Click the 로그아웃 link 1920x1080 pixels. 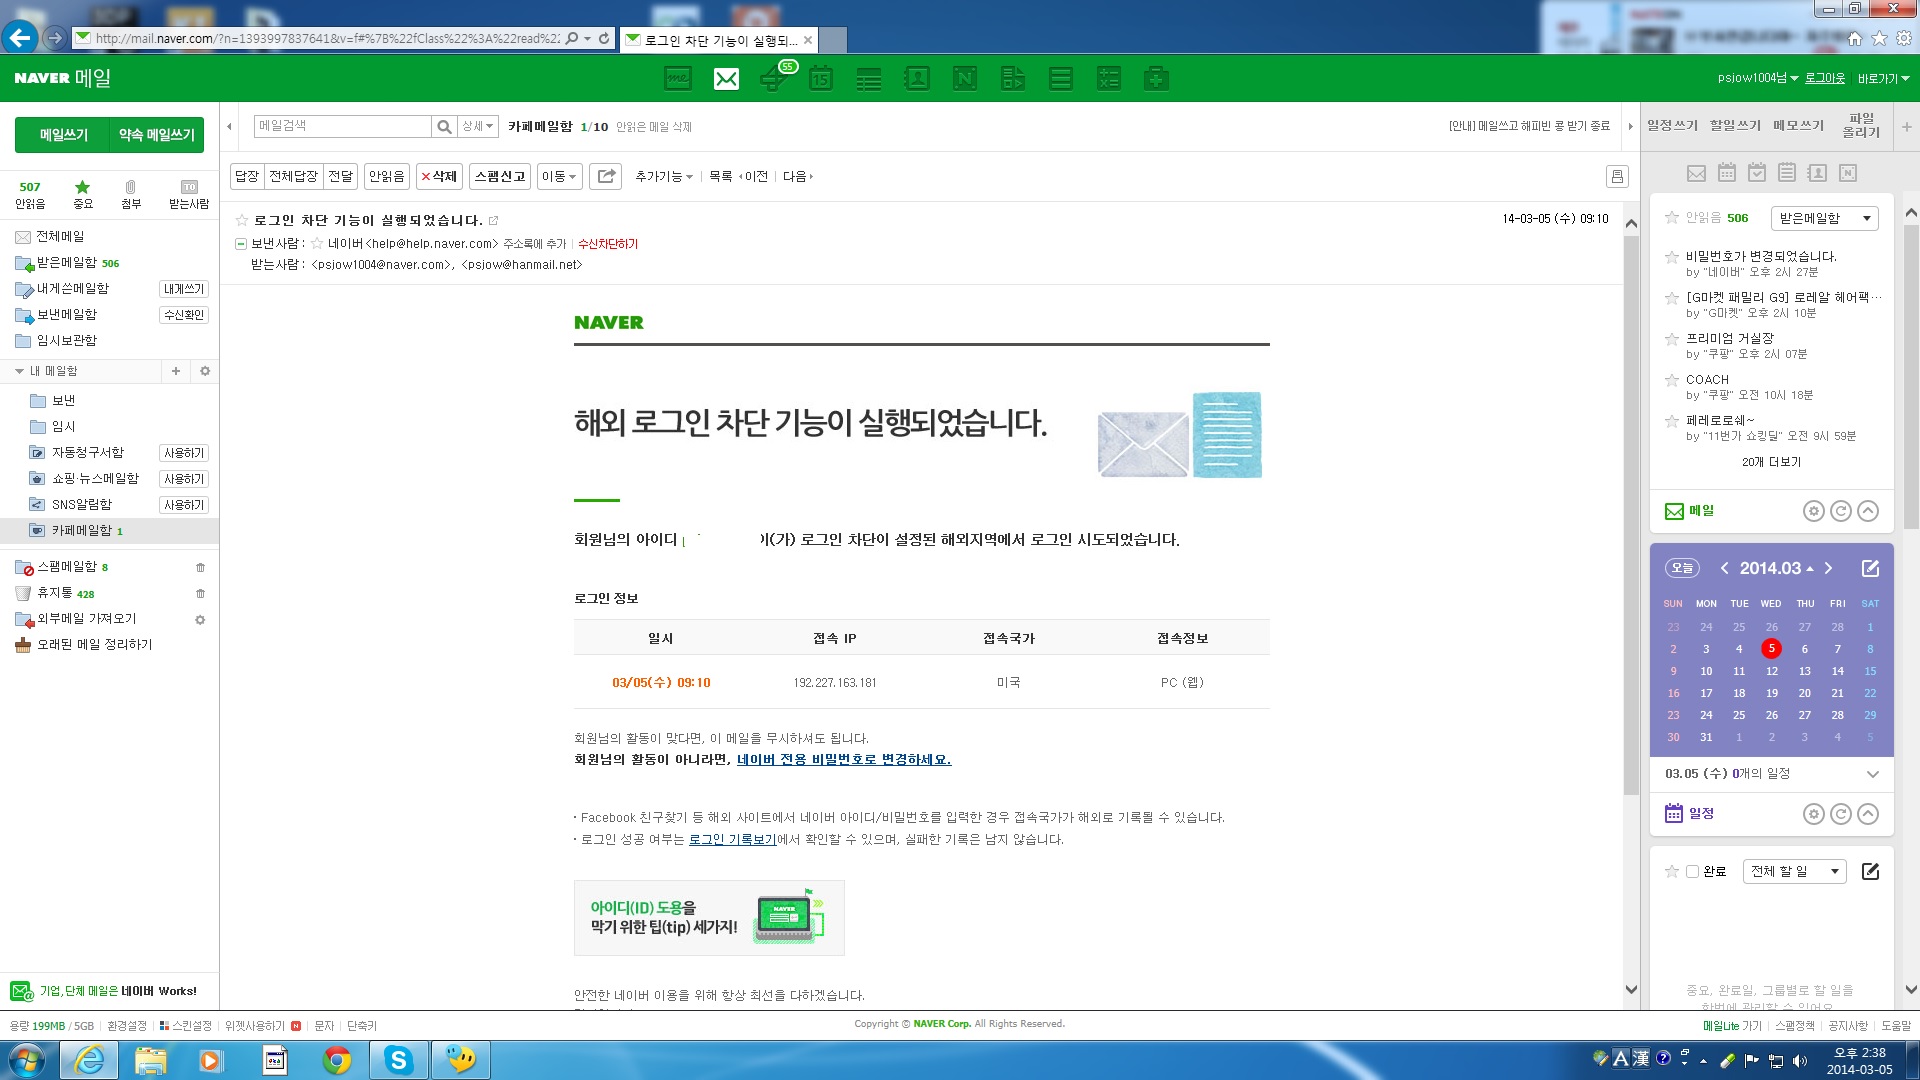coord(1824,78)
